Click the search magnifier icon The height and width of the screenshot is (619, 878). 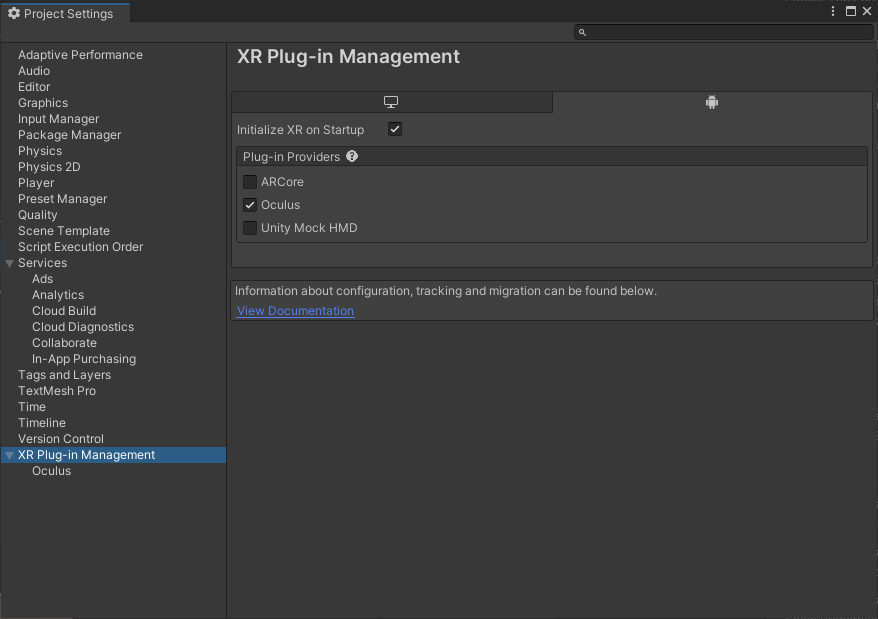click(582, 32)
